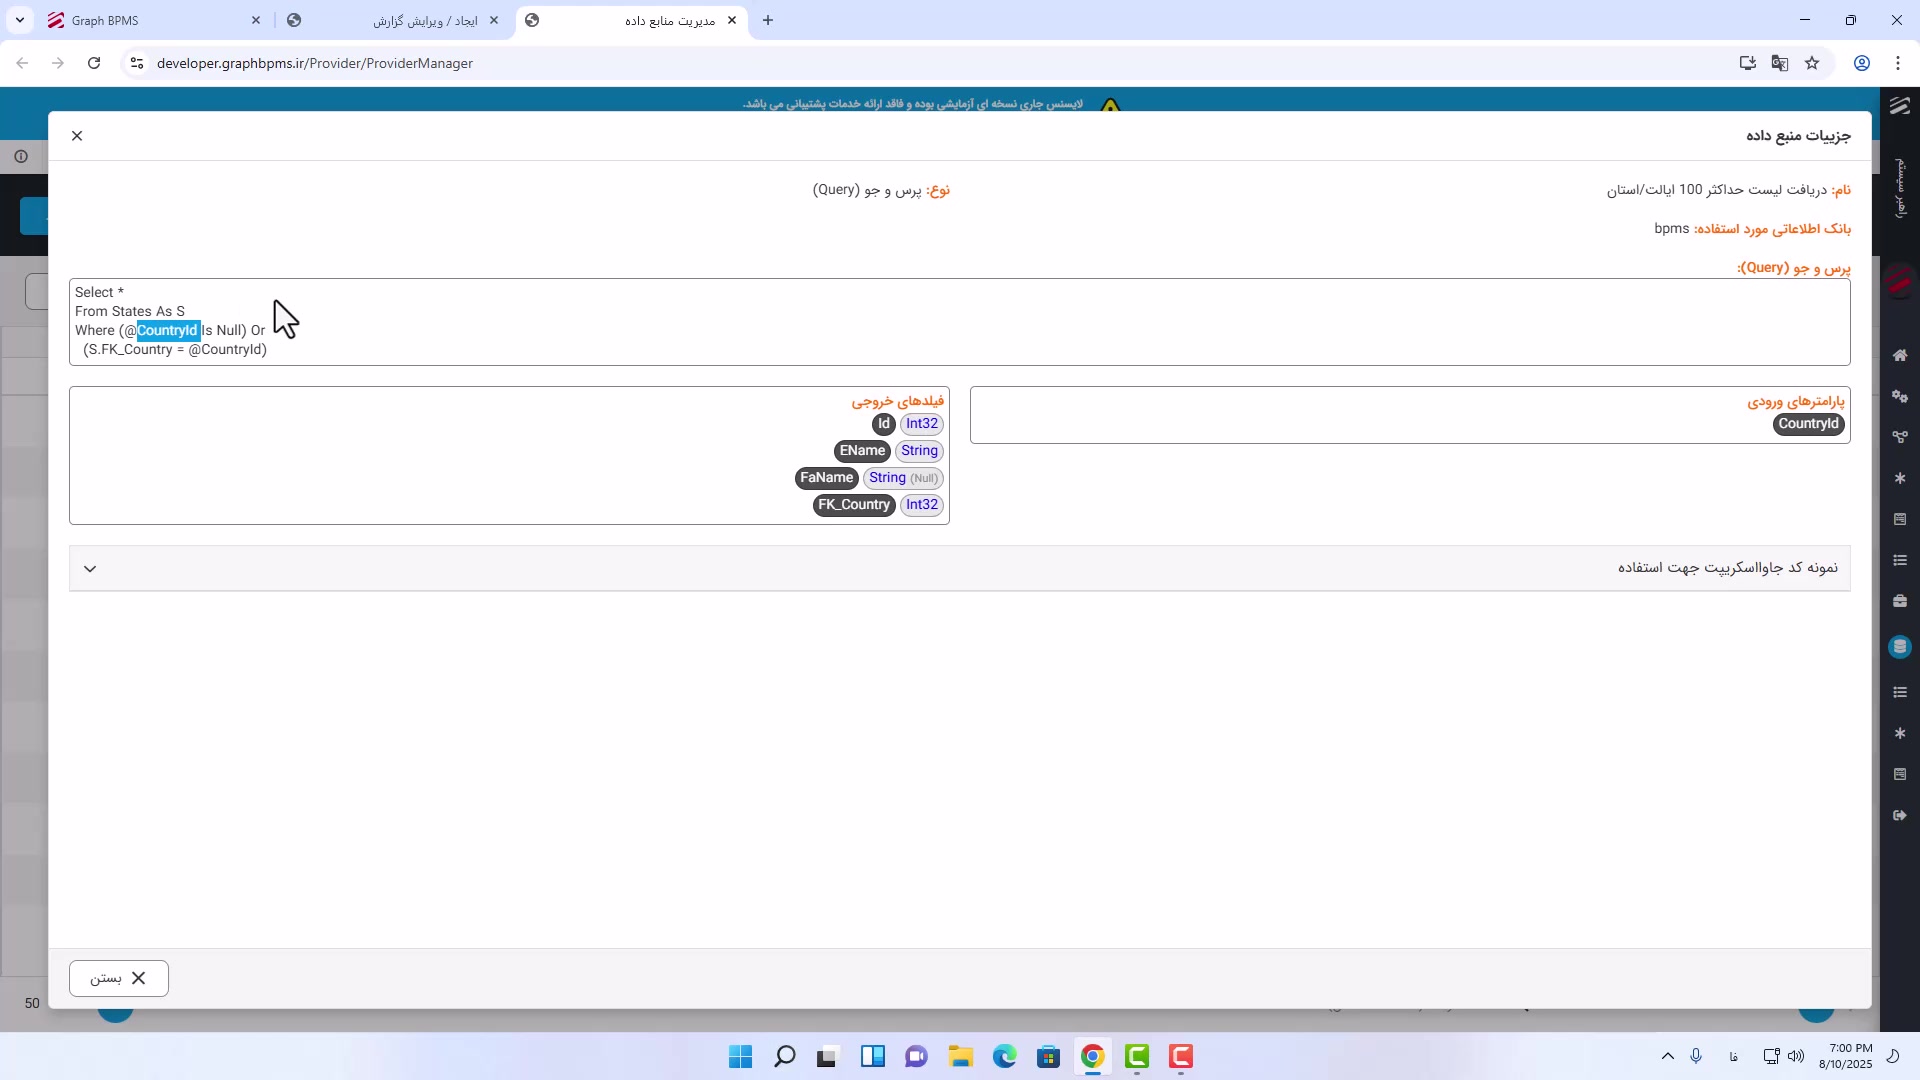The height and width of the screenshot is (1080, 1920).
Task: Switch to the Graph BPMS browser tab
Action: [150, 20]
